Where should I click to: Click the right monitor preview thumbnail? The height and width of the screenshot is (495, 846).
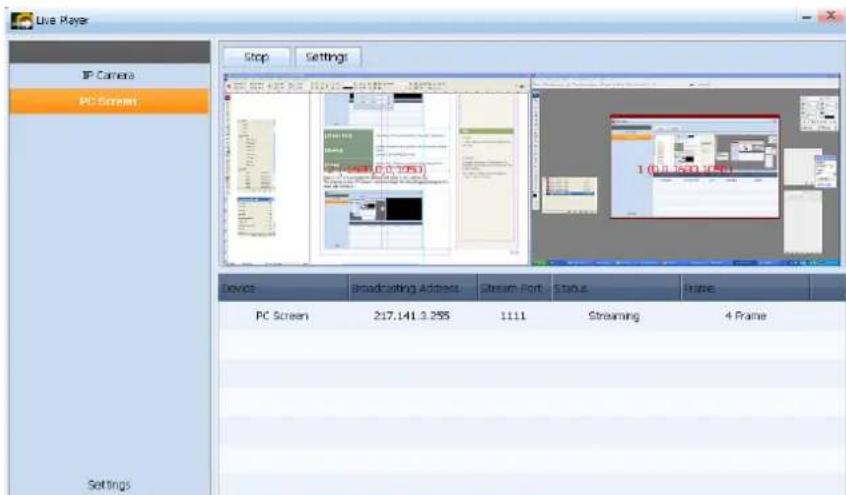tap(686, 169)
